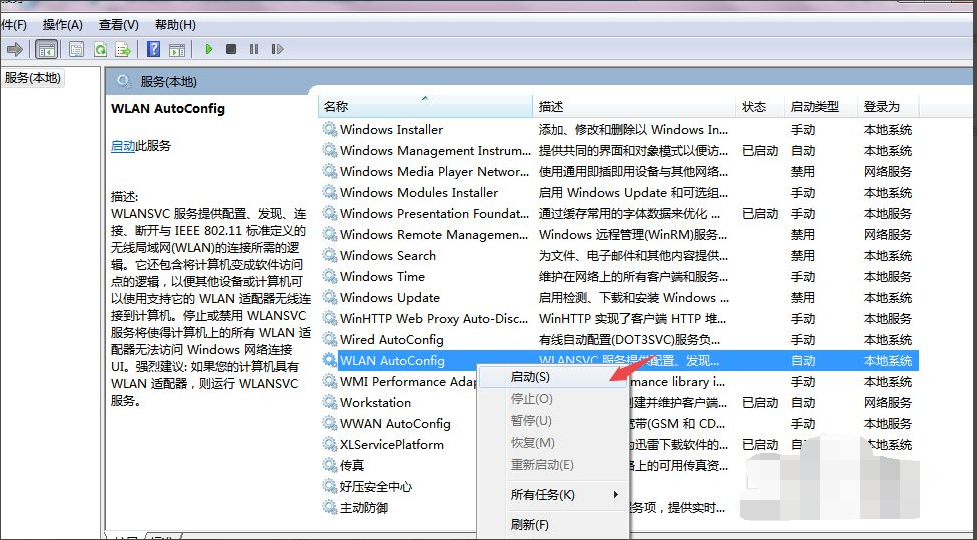Click the Forward arrow toolbar icon

(15, 49)
